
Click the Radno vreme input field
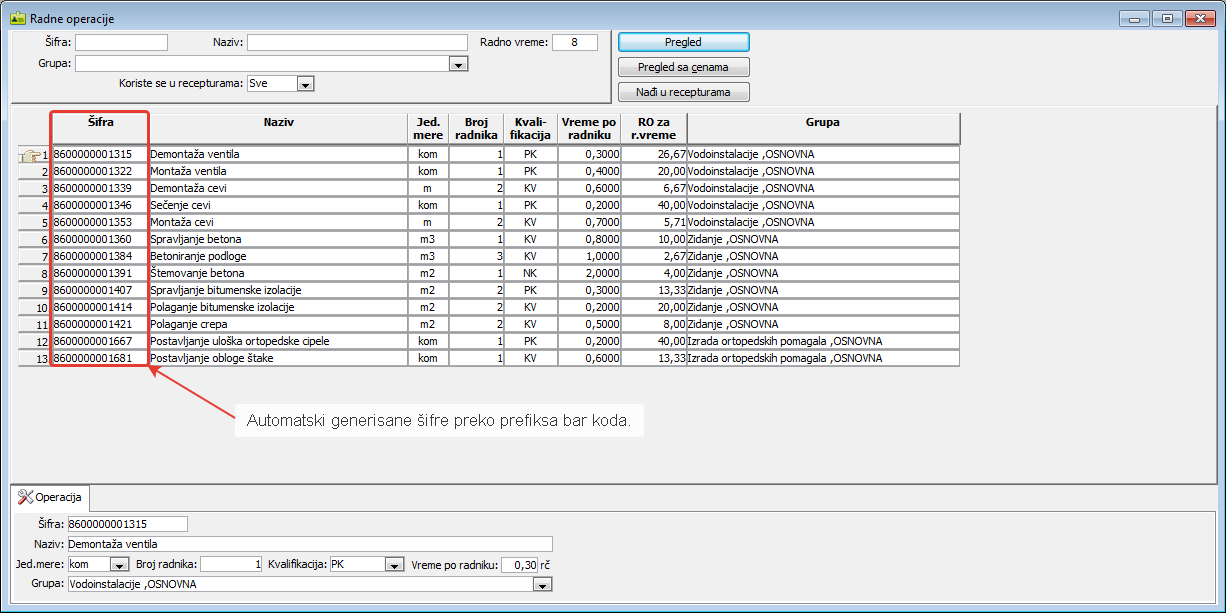tap(573, 42)
